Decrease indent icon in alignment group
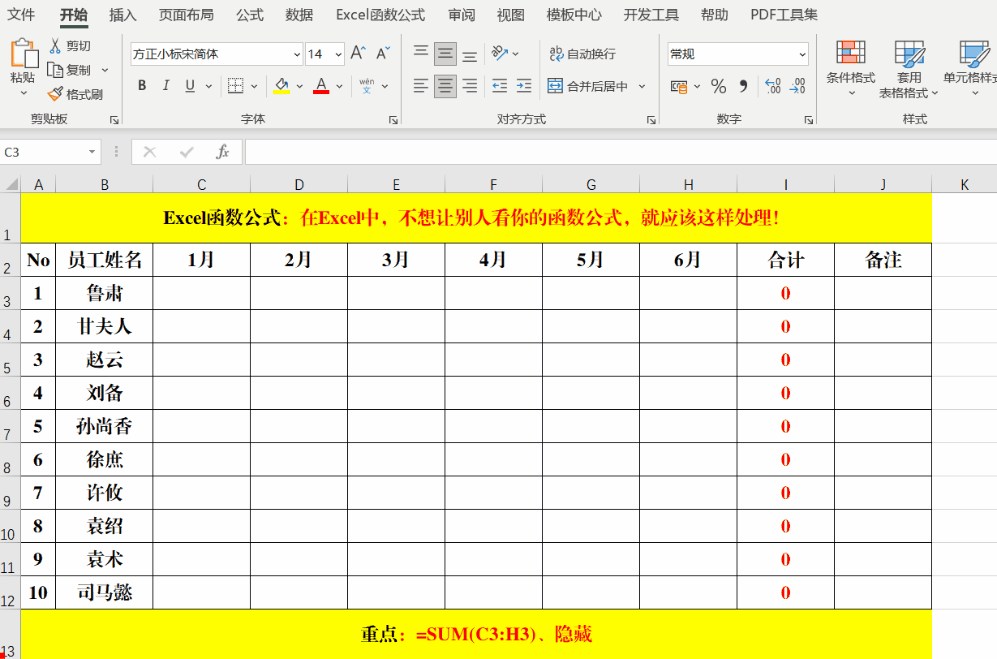This screenshot has width=997, height=659. (500, 86)
